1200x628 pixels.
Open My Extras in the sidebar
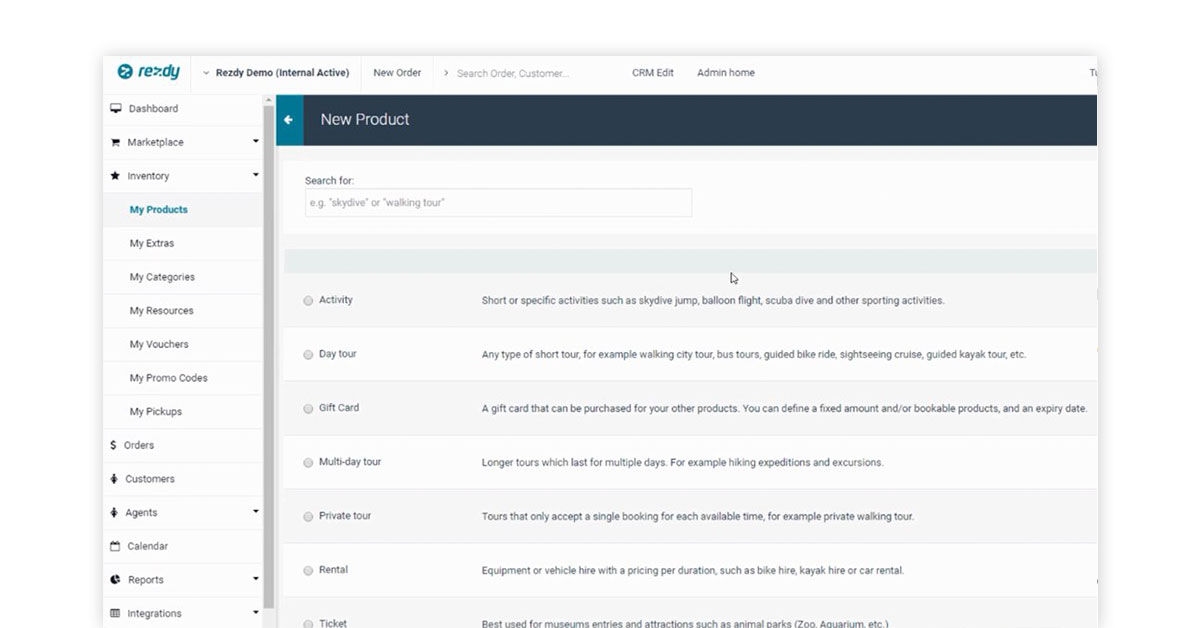(x=152, y=243)
